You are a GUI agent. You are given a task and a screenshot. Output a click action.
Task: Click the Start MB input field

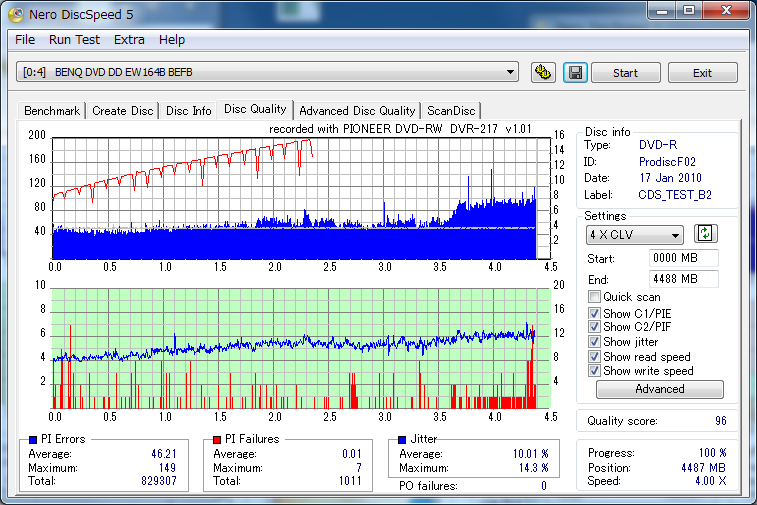[683, 258]
